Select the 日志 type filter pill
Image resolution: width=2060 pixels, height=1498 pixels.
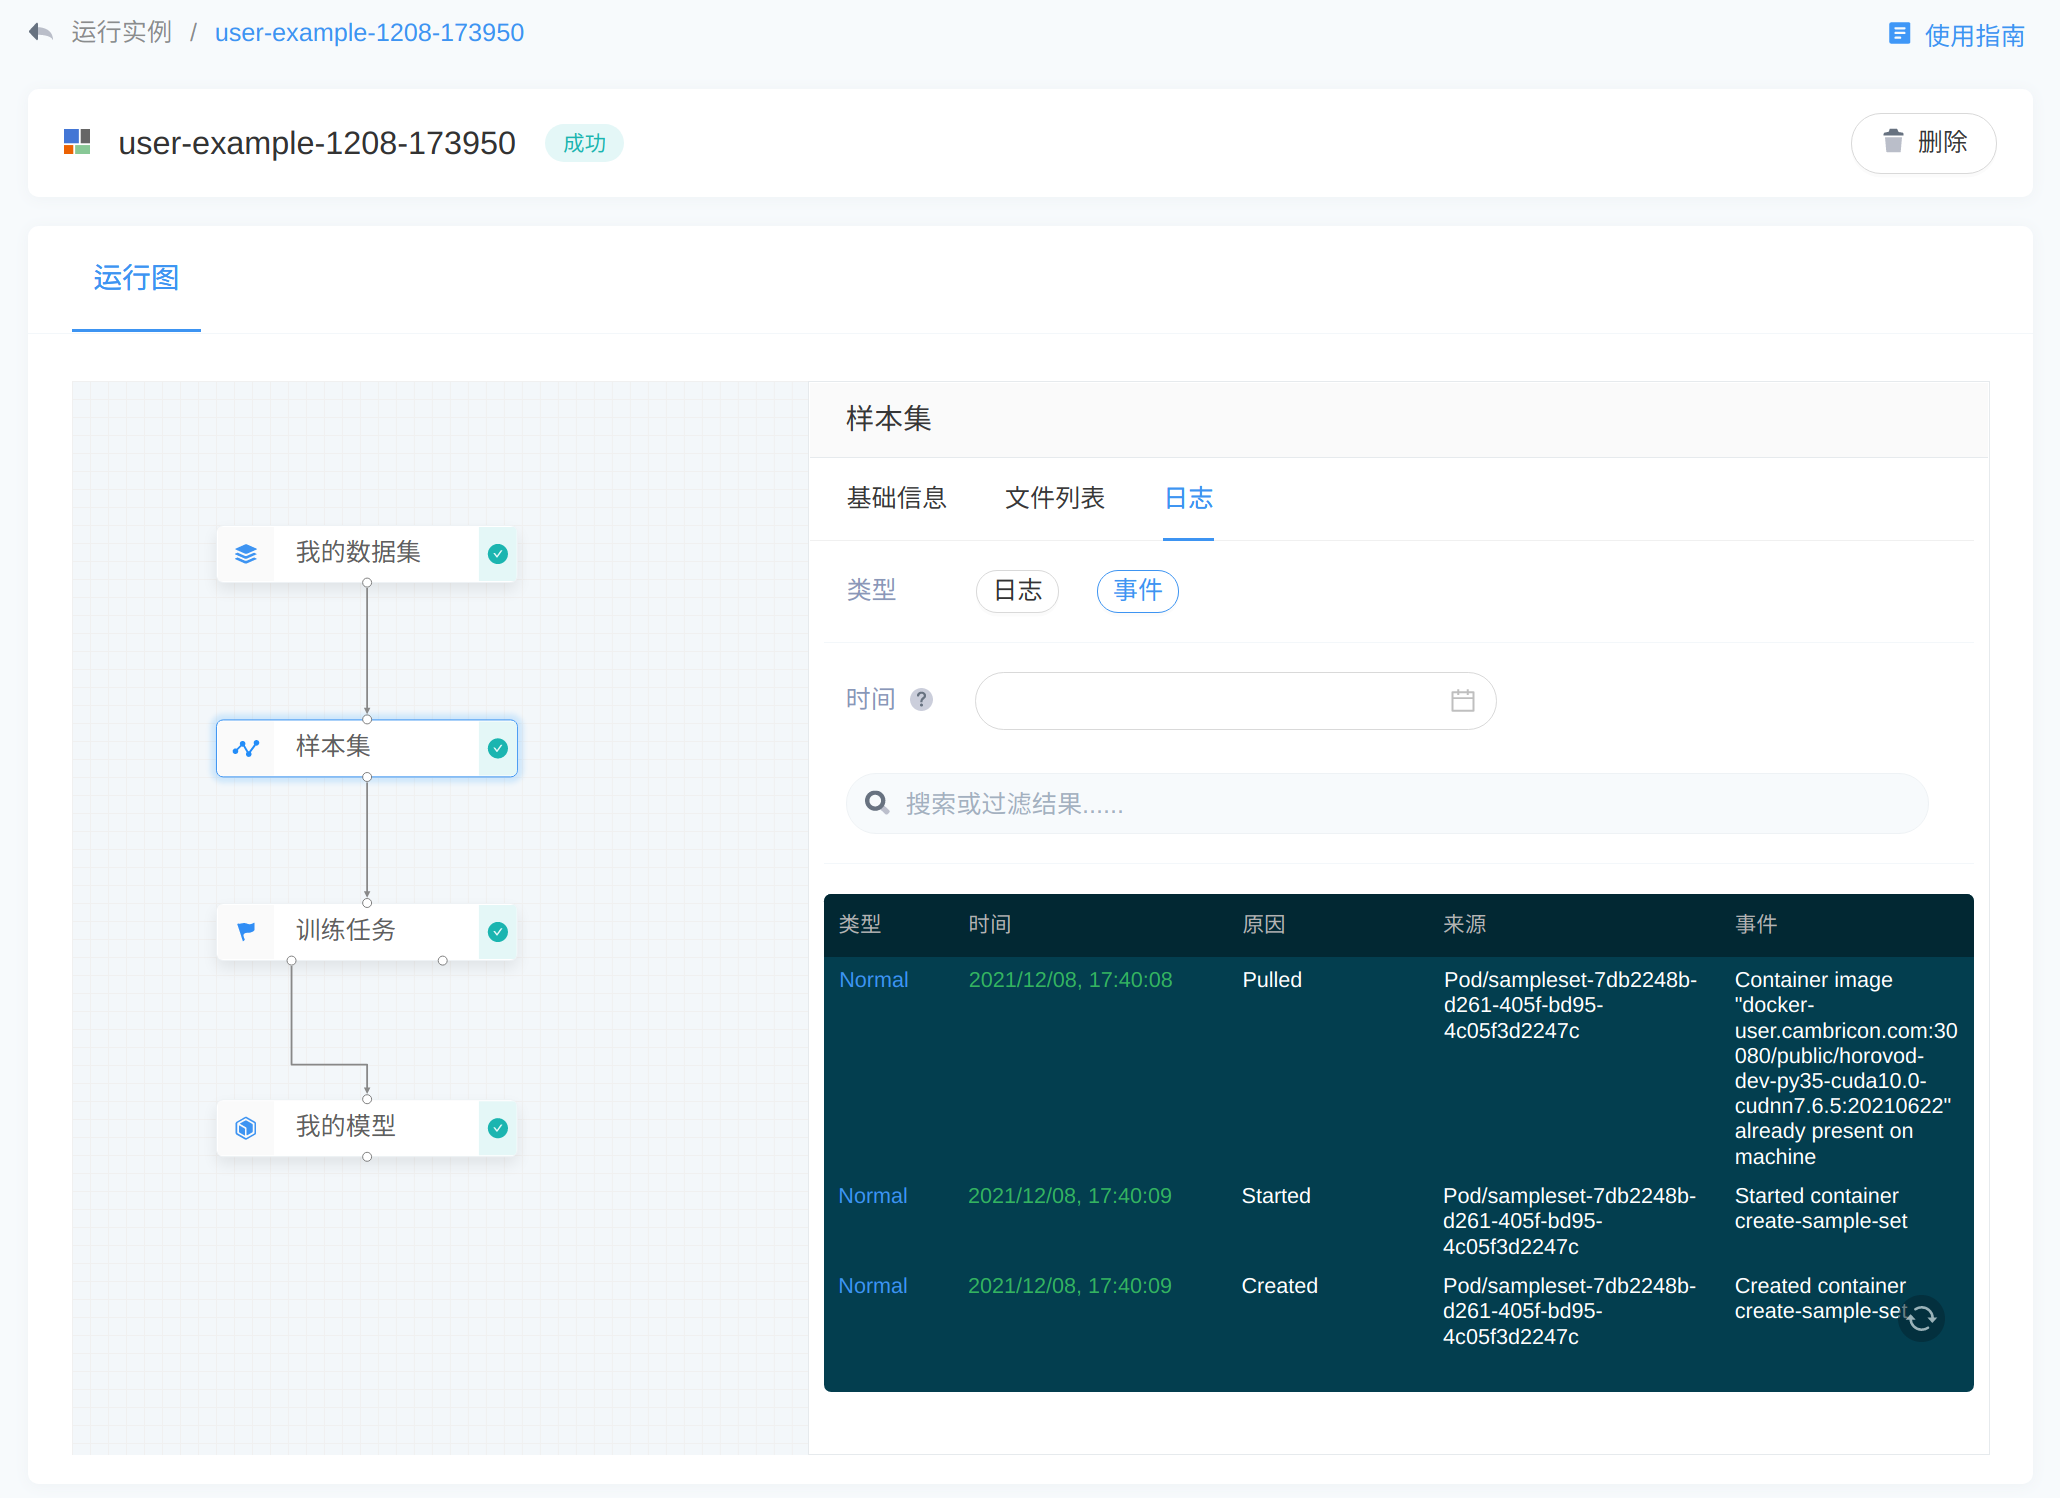1017,590
